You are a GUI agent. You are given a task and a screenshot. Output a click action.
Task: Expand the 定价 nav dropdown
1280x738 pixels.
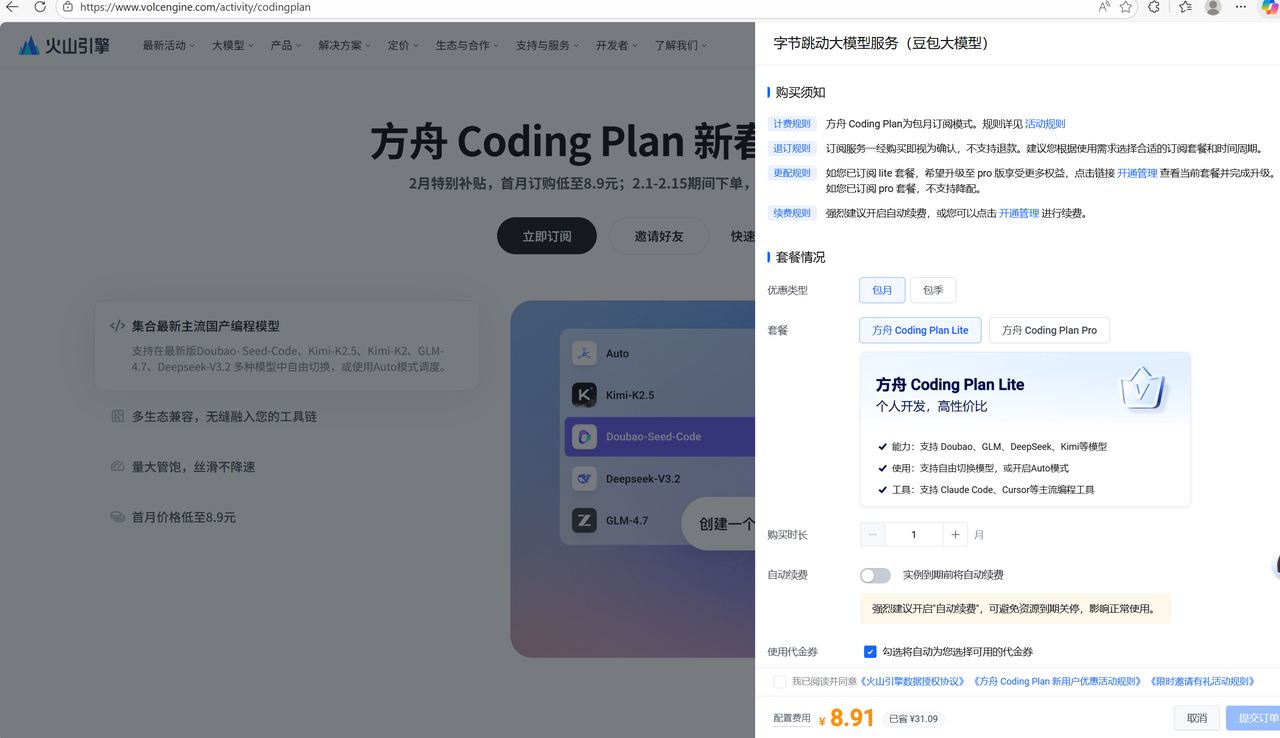pos(403,45)
